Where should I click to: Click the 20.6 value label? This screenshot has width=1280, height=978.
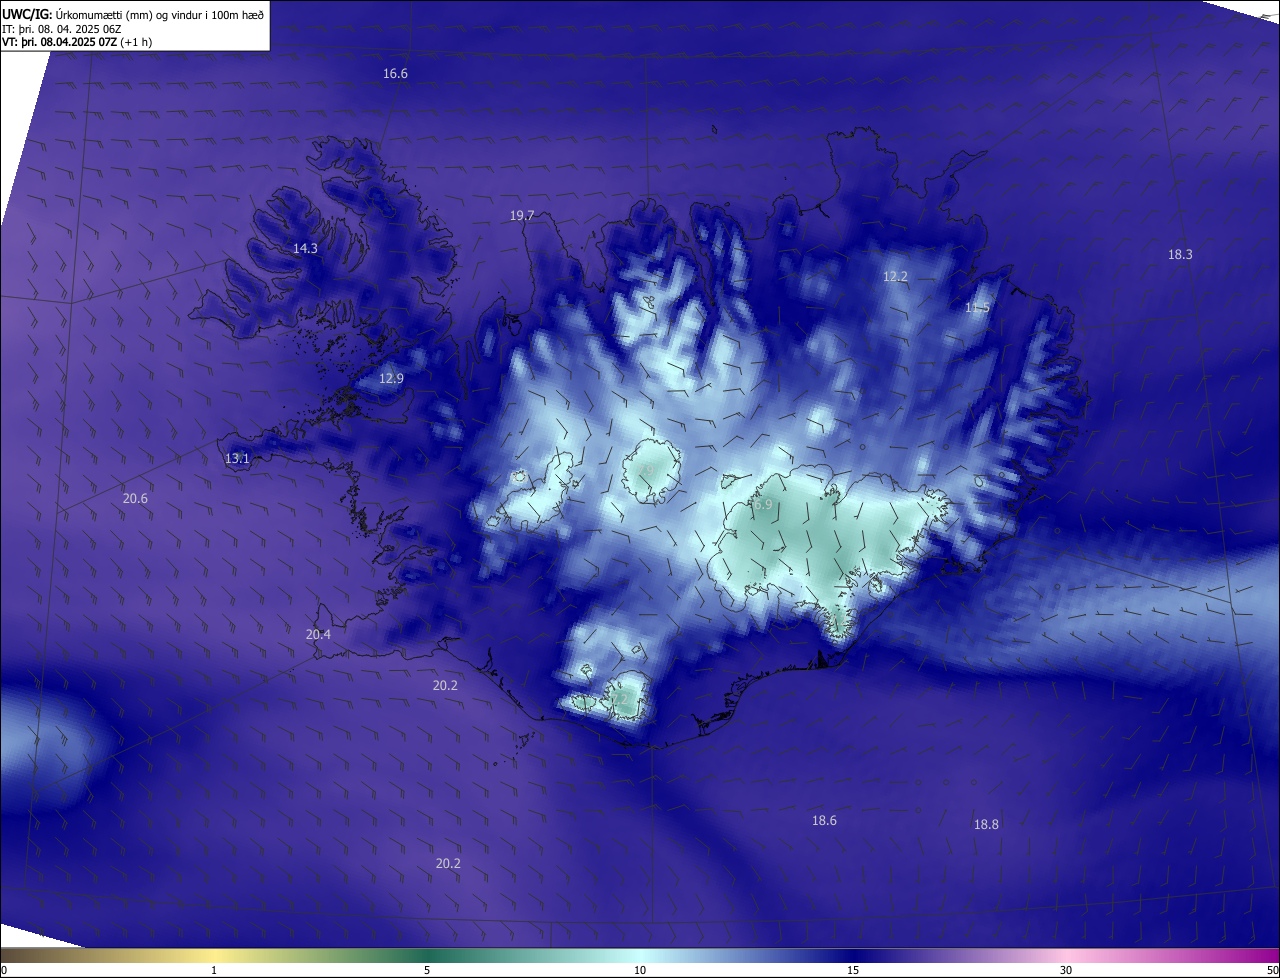click(135, 499)
